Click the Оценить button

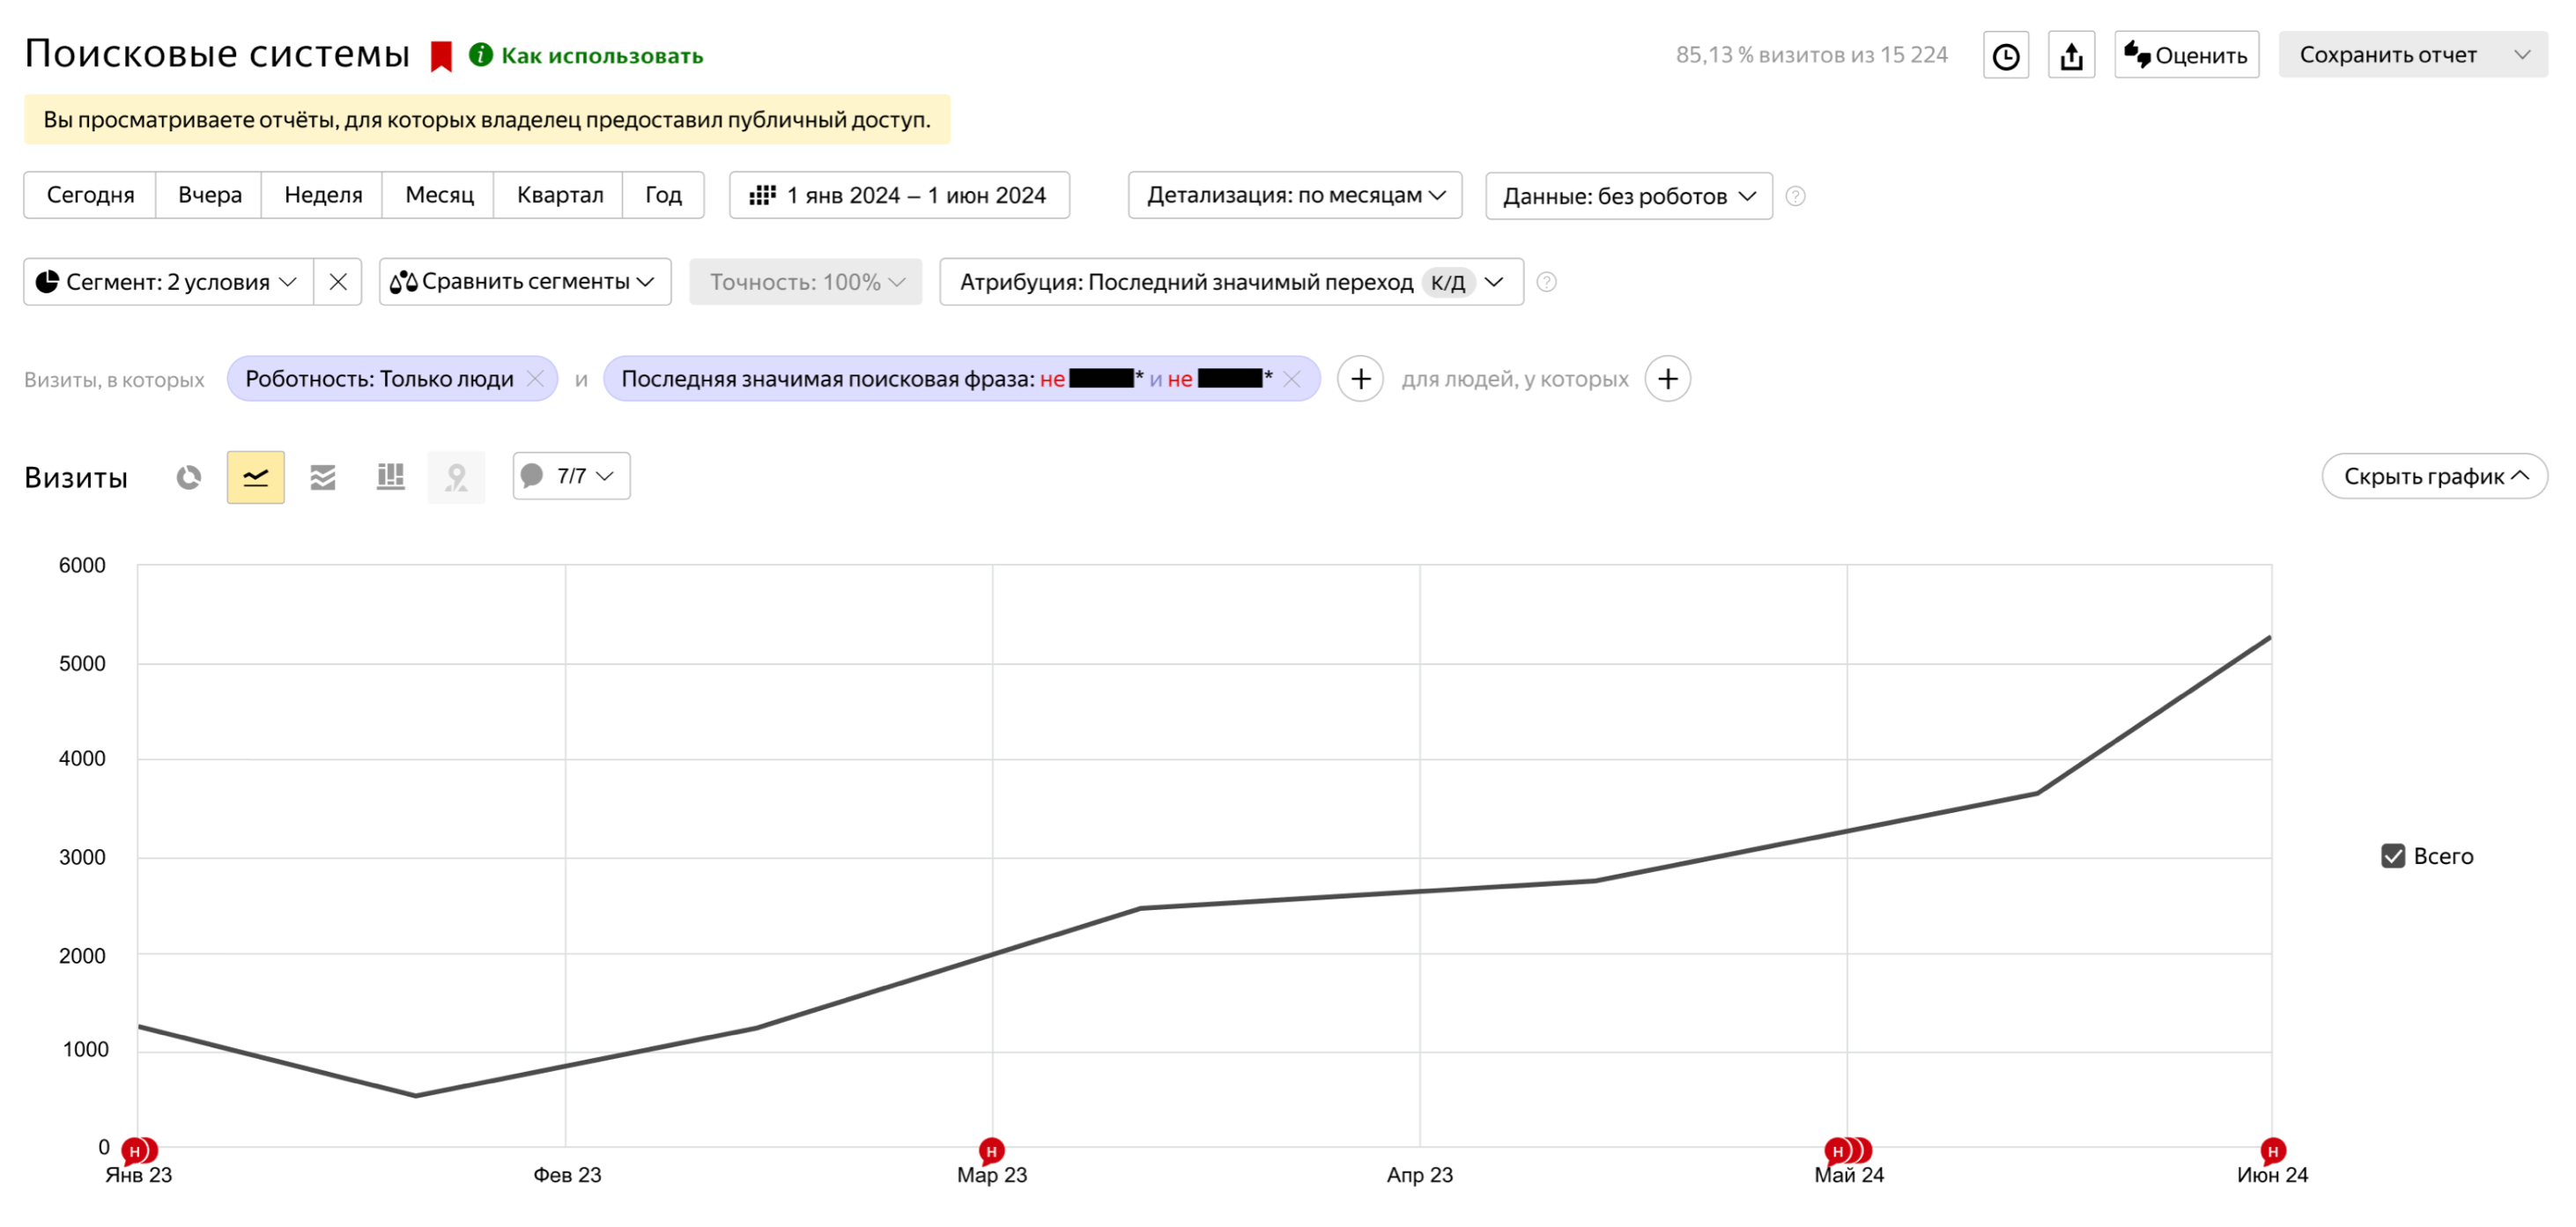(2186, 55)
